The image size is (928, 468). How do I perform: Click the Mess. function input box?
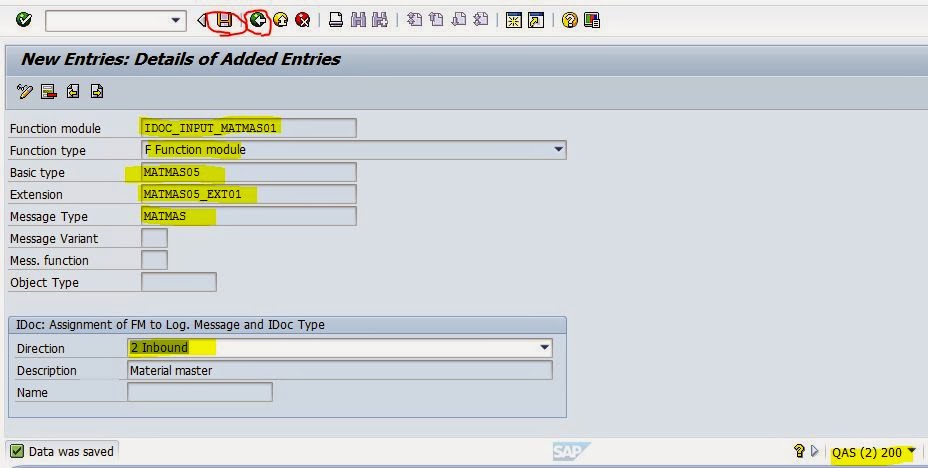(154, 260)
